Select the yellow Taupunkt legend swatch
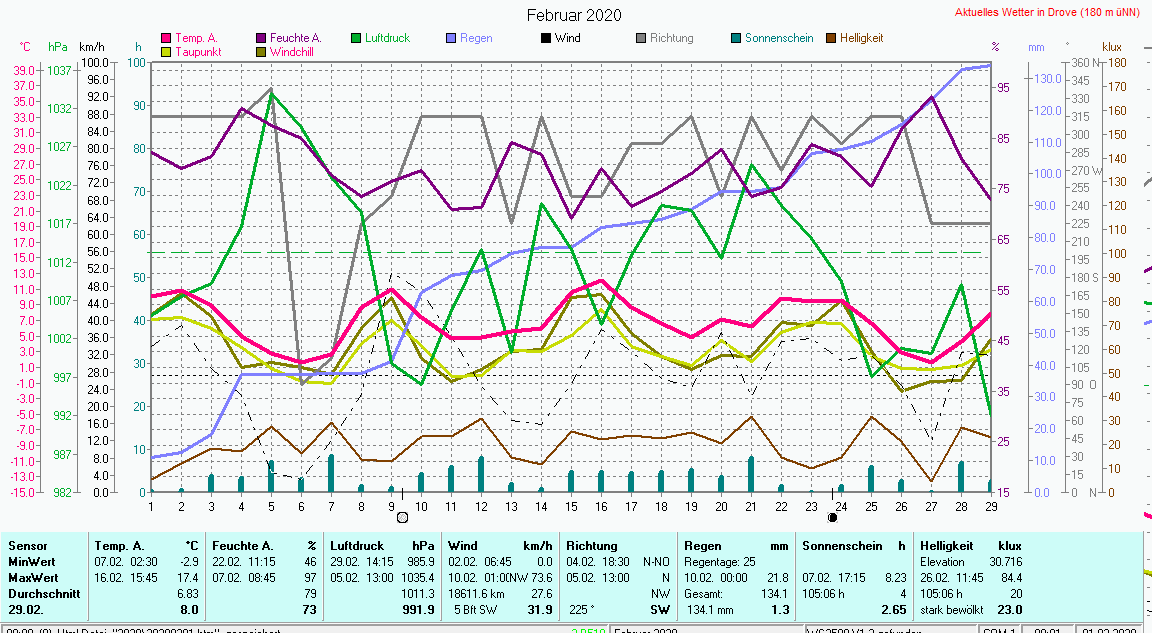The width and height of the screenshot is (1152, 633). (x=167, y=51)
